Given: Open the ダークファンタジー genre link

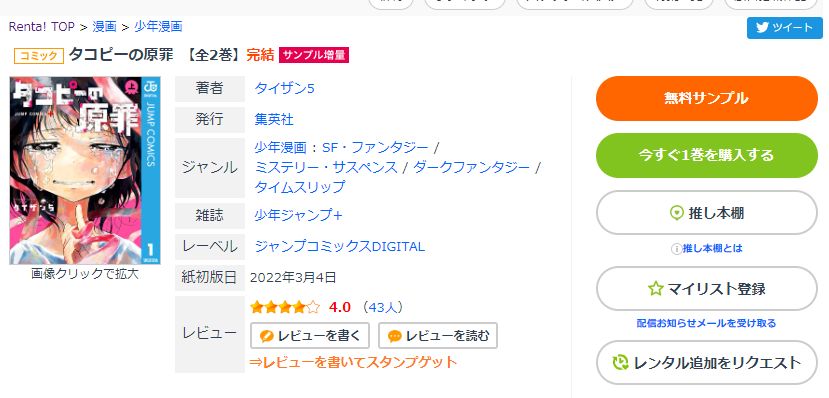Looking at the screenshot, I should pos(471,168).
